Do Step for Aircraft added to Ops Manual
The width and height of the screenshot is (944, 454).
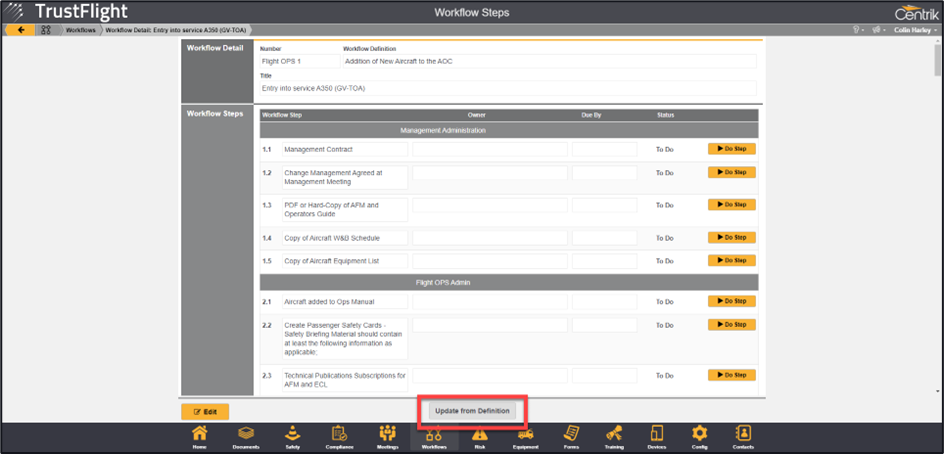(731, 301)
